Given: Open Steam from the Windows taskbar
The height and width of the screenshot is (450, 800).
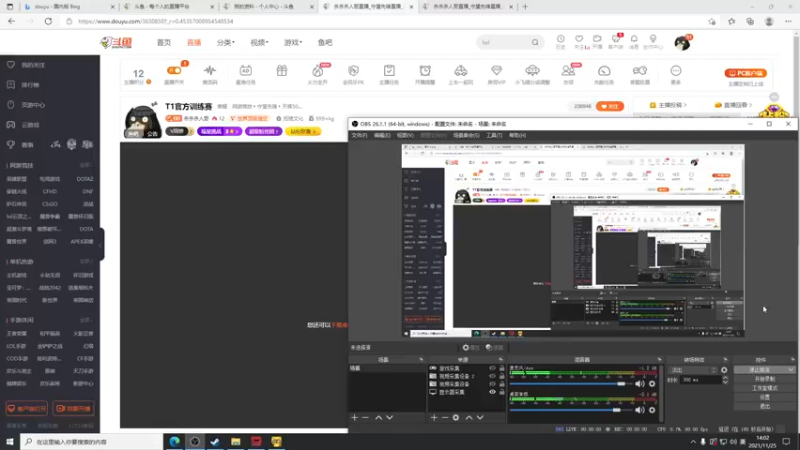Looking at the screenshot, I should [x=215, y=441].
